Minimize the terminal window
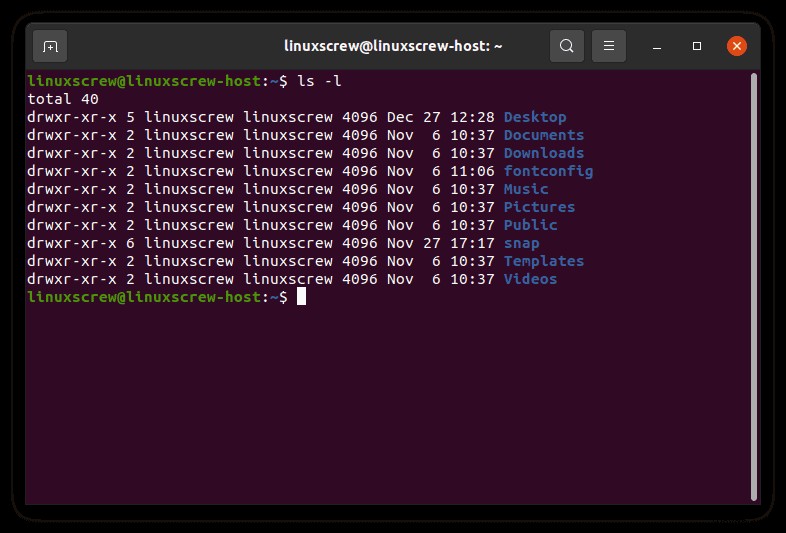Screen dimensions: 786x533 (657, 46)
